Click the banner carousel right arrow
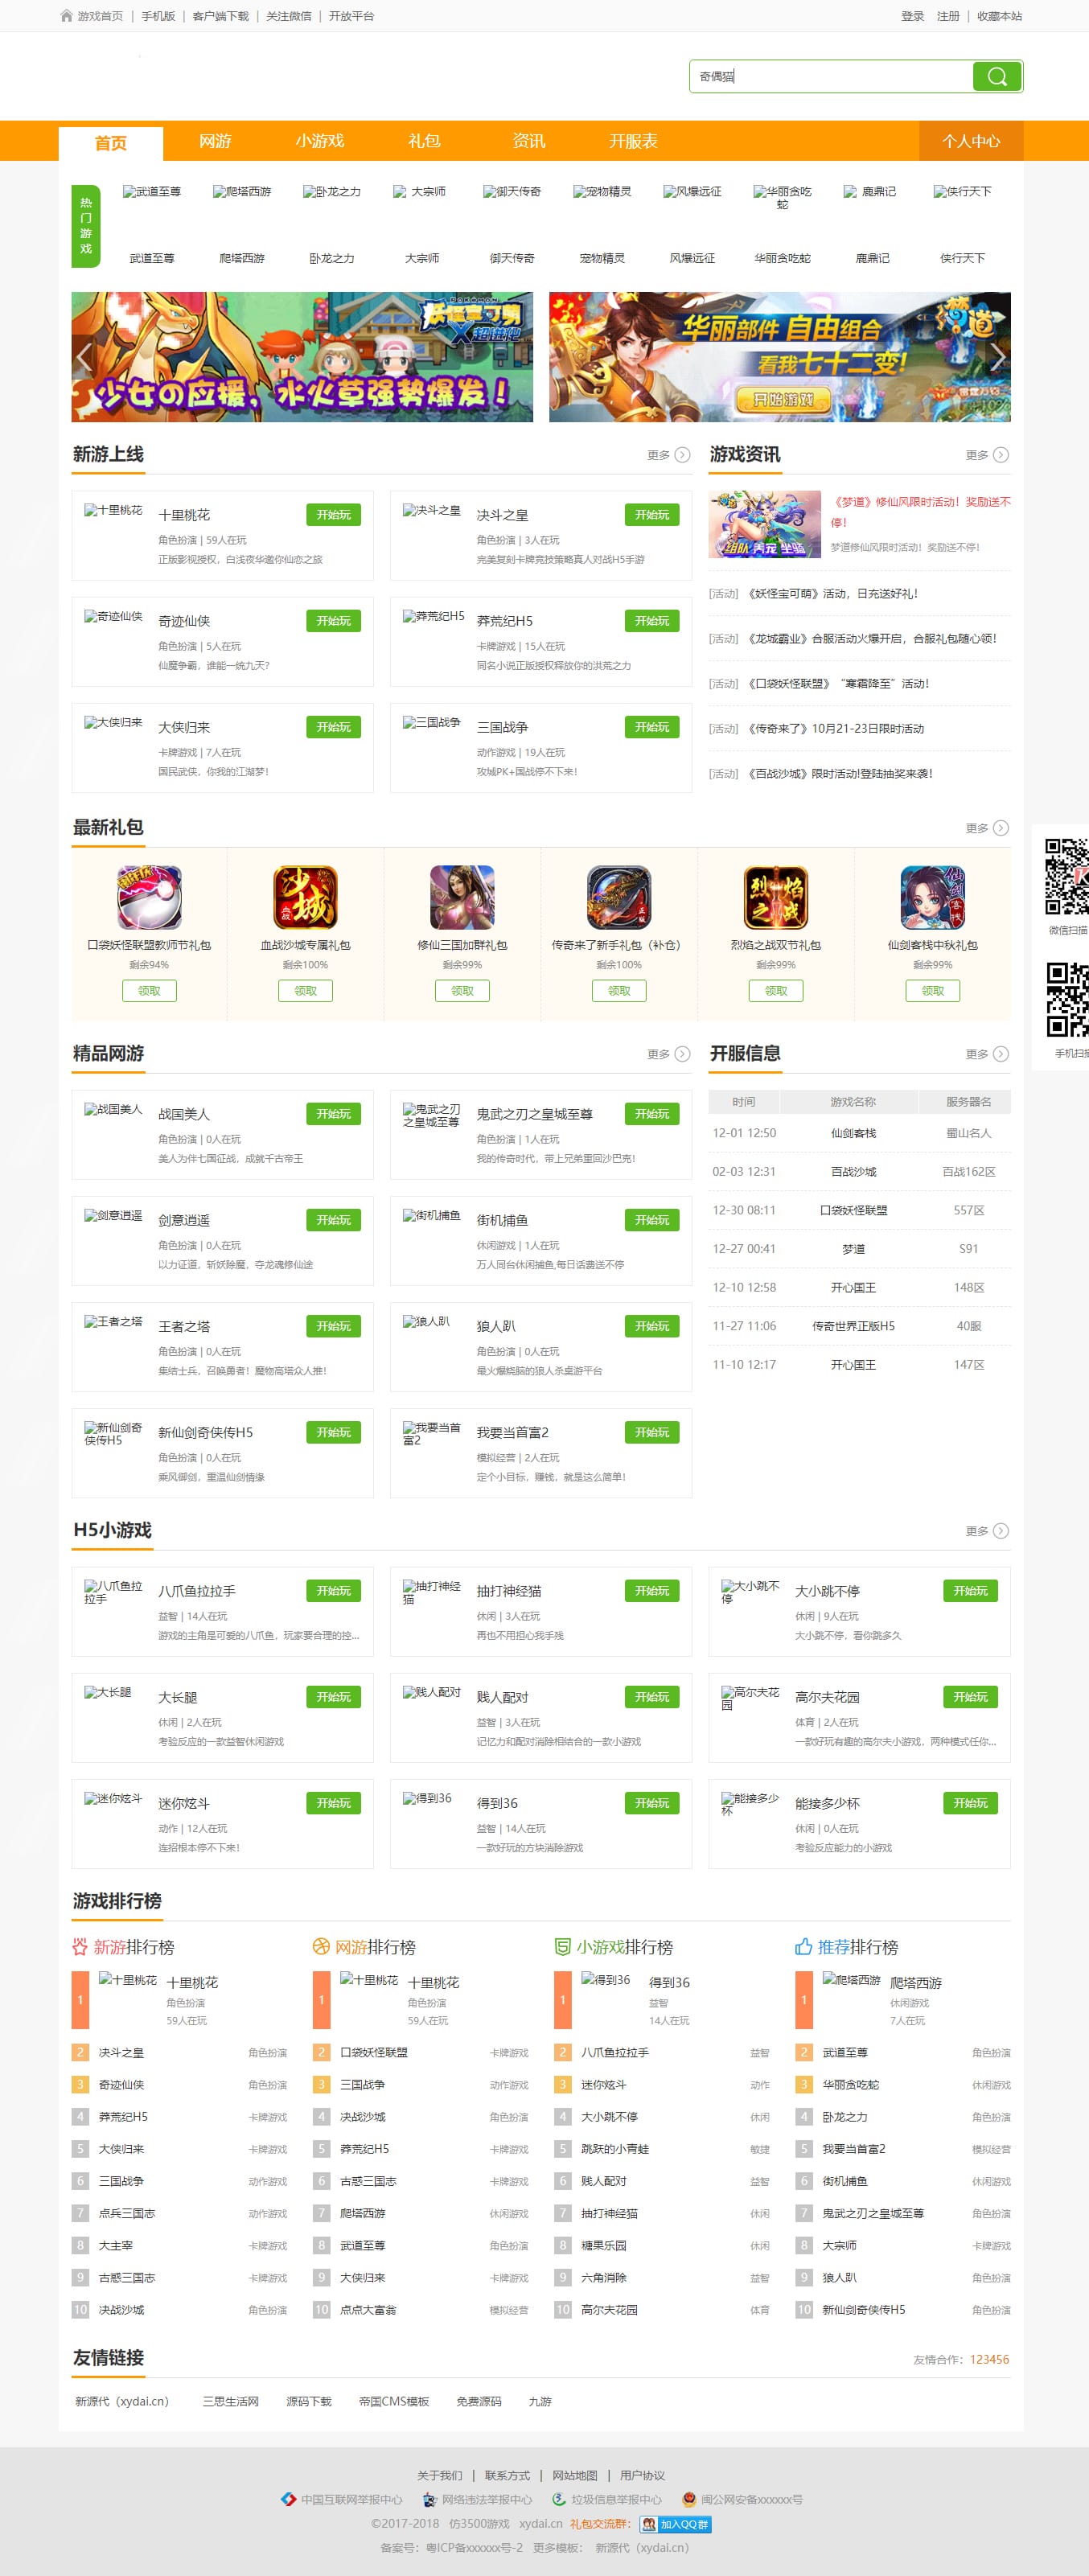Viewport: 1089px width, 2576px height. (997, 358)
